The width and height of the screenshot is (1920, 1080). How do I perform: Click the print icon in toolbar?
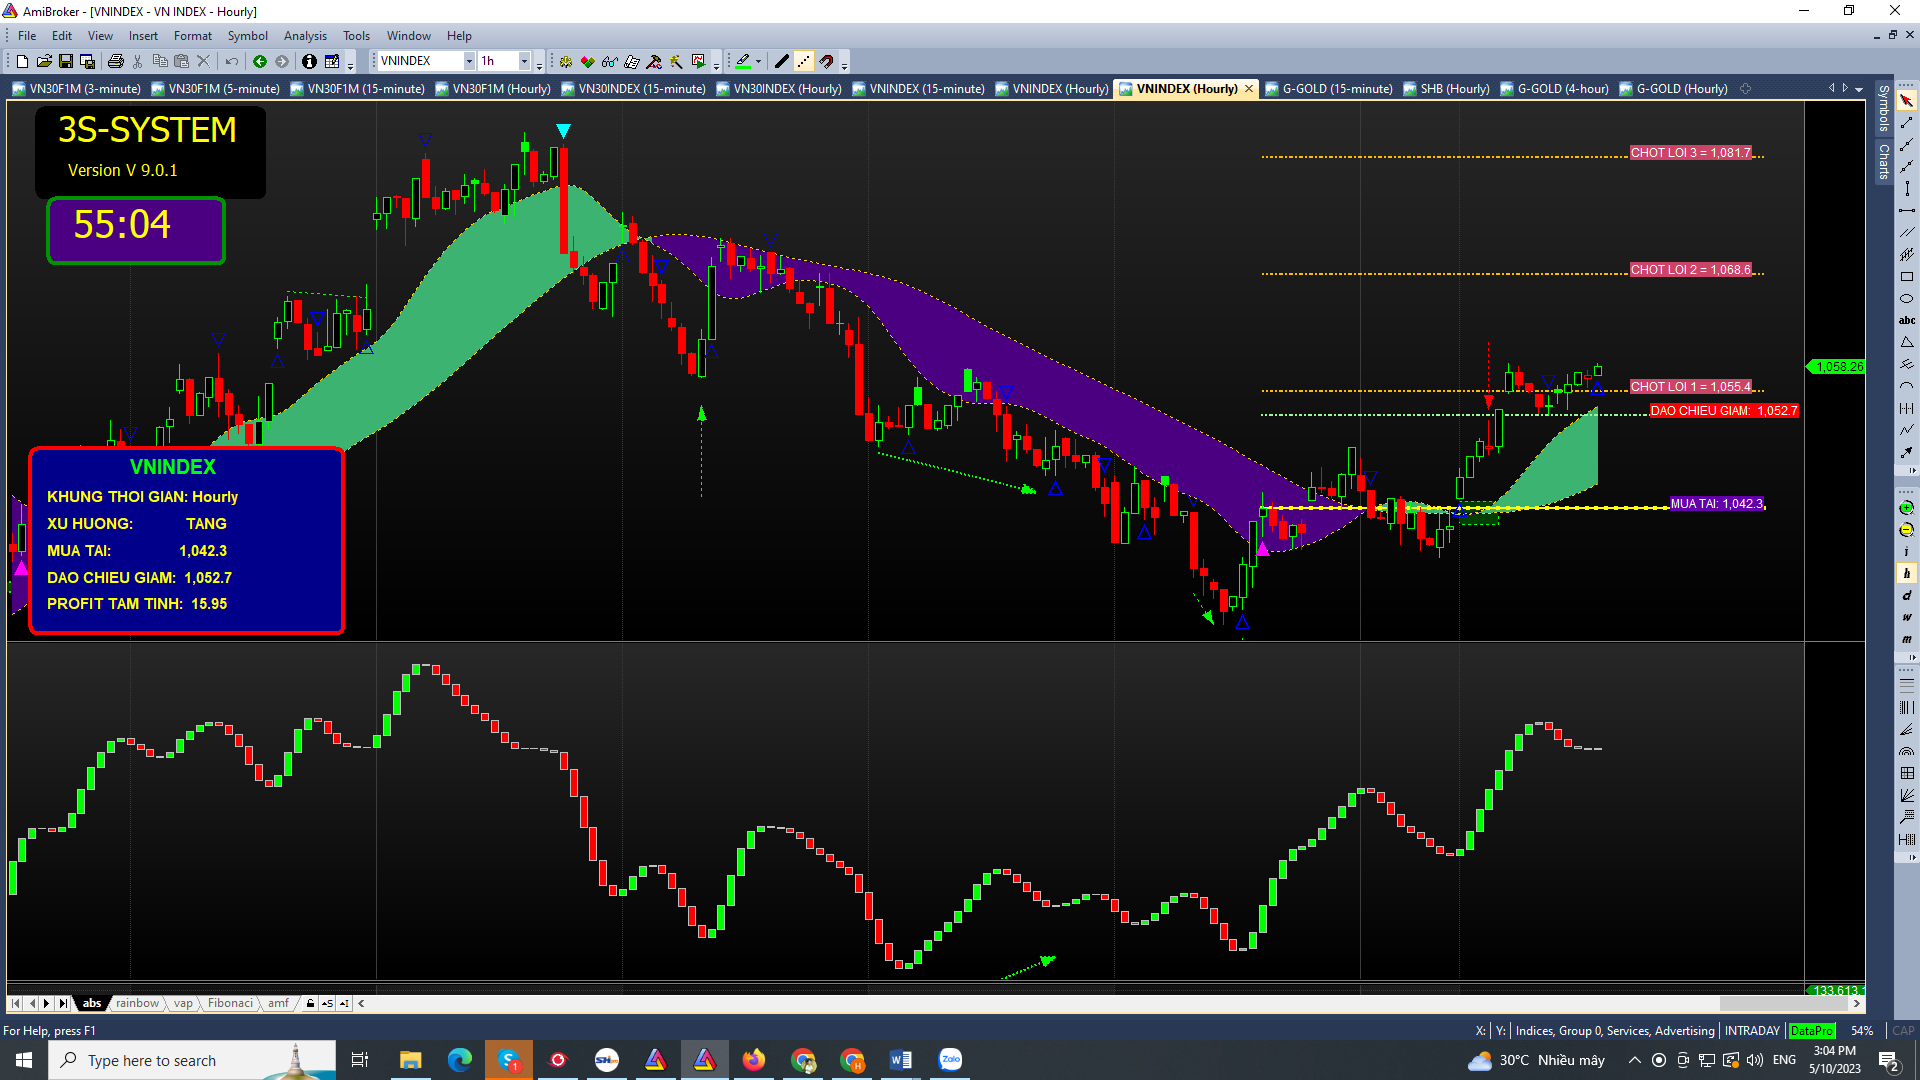click(115, 62)
